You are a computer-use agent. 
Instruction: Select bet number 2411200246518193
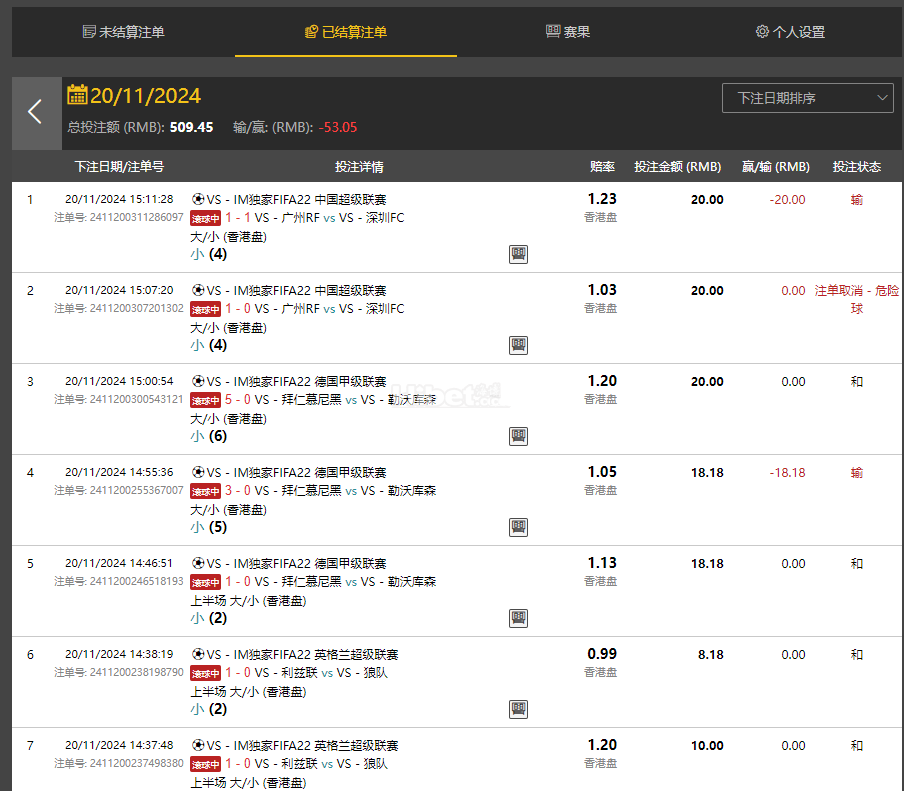[x=137, y=582]
